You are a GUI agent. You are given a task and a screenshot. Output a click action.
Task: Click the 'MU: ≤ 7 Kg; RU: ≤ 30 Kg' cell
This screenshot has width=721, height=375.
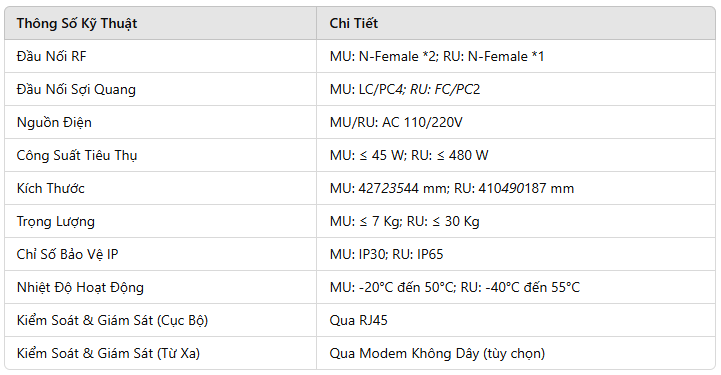click(404, 222)
